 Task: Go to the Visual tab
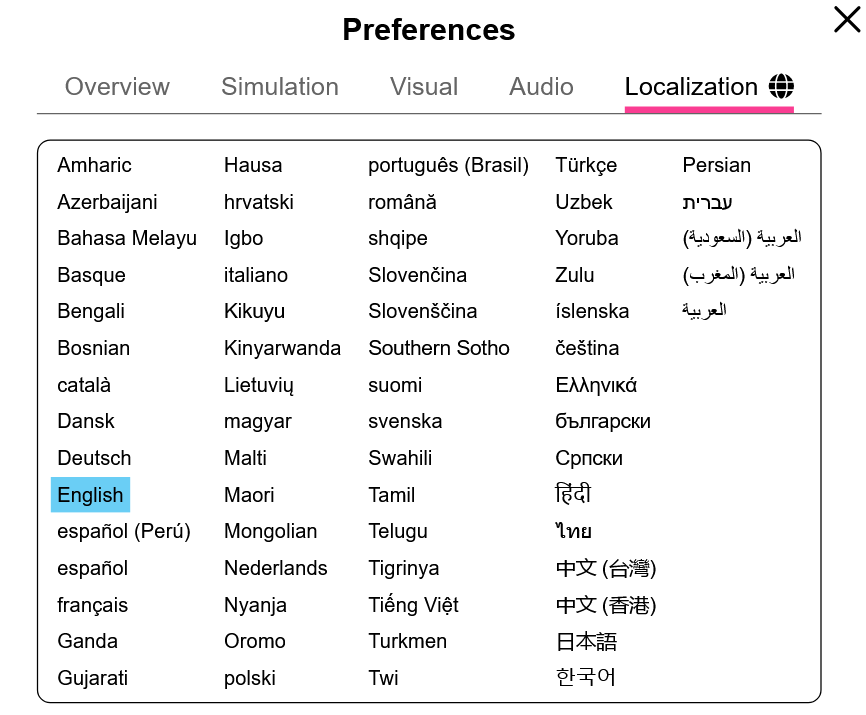click(x=424, y=87)
